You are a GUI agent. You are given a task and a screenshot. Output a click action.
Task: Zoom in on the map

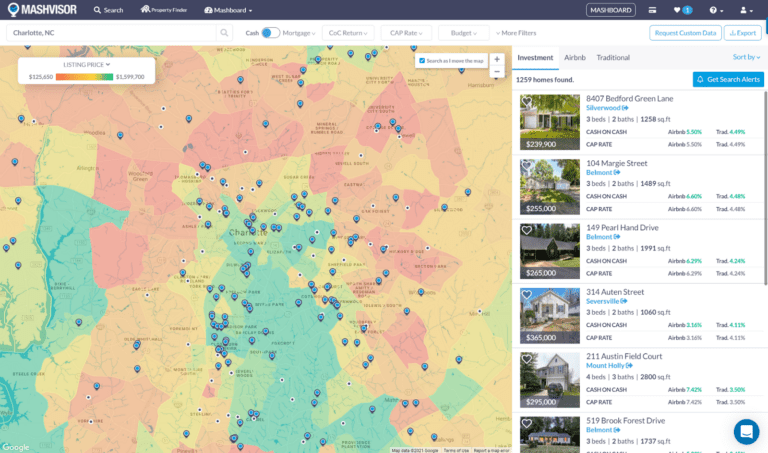click(x=497, y=59)
